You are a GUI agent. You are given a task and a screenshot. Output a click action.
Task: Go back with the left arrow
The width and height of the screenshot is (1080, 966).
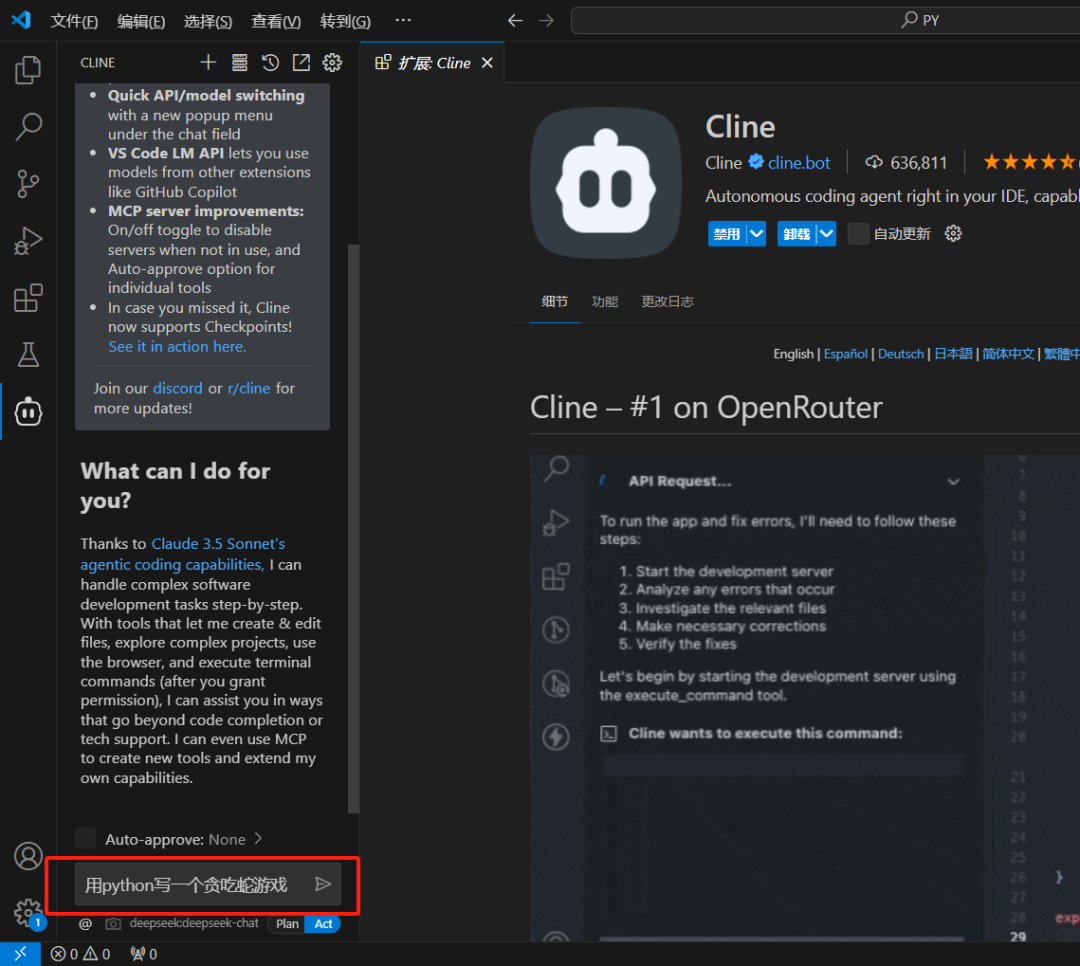coord(515,21)
